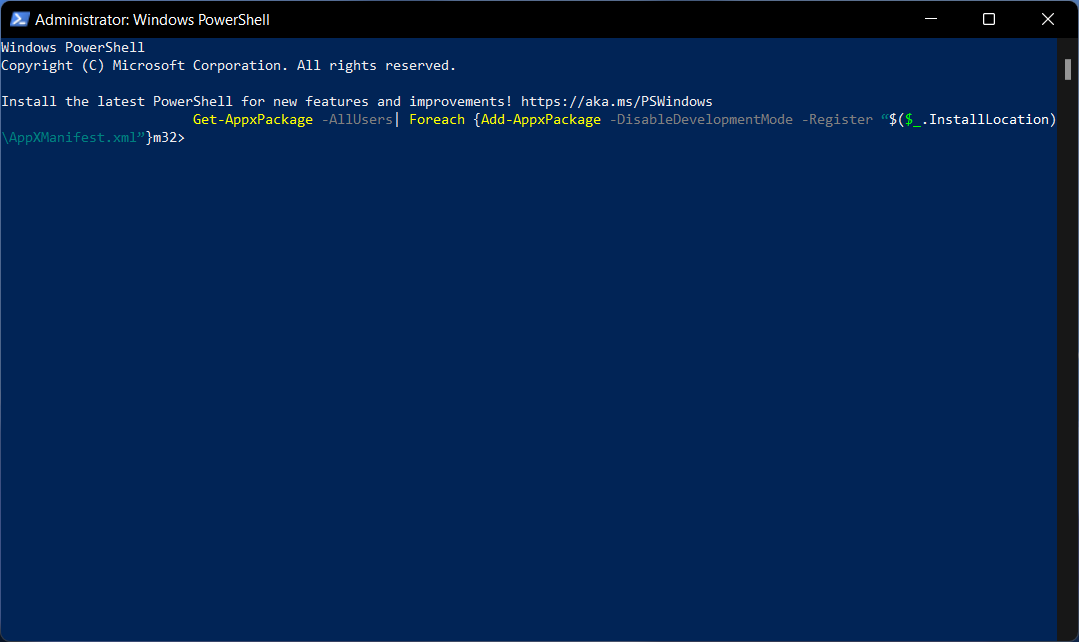Image resolution: width=1079 pixels, height=642 pixels.
Task: Click the -AllUsers parameter
Action: coord(357,120)
